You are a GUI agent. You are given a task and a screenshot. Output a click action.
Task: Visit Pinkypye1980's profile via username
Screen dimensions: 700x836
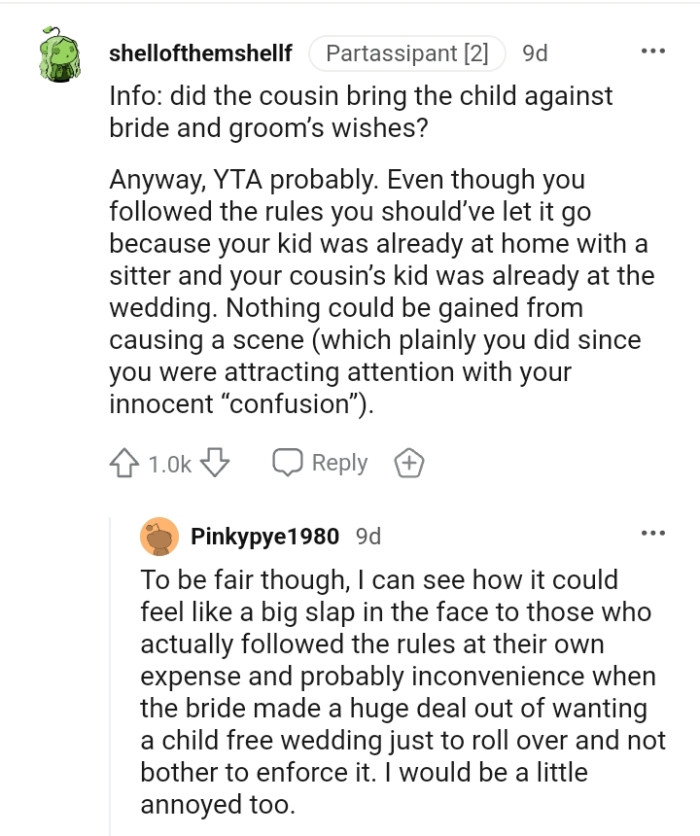click(x=265, y=536)
